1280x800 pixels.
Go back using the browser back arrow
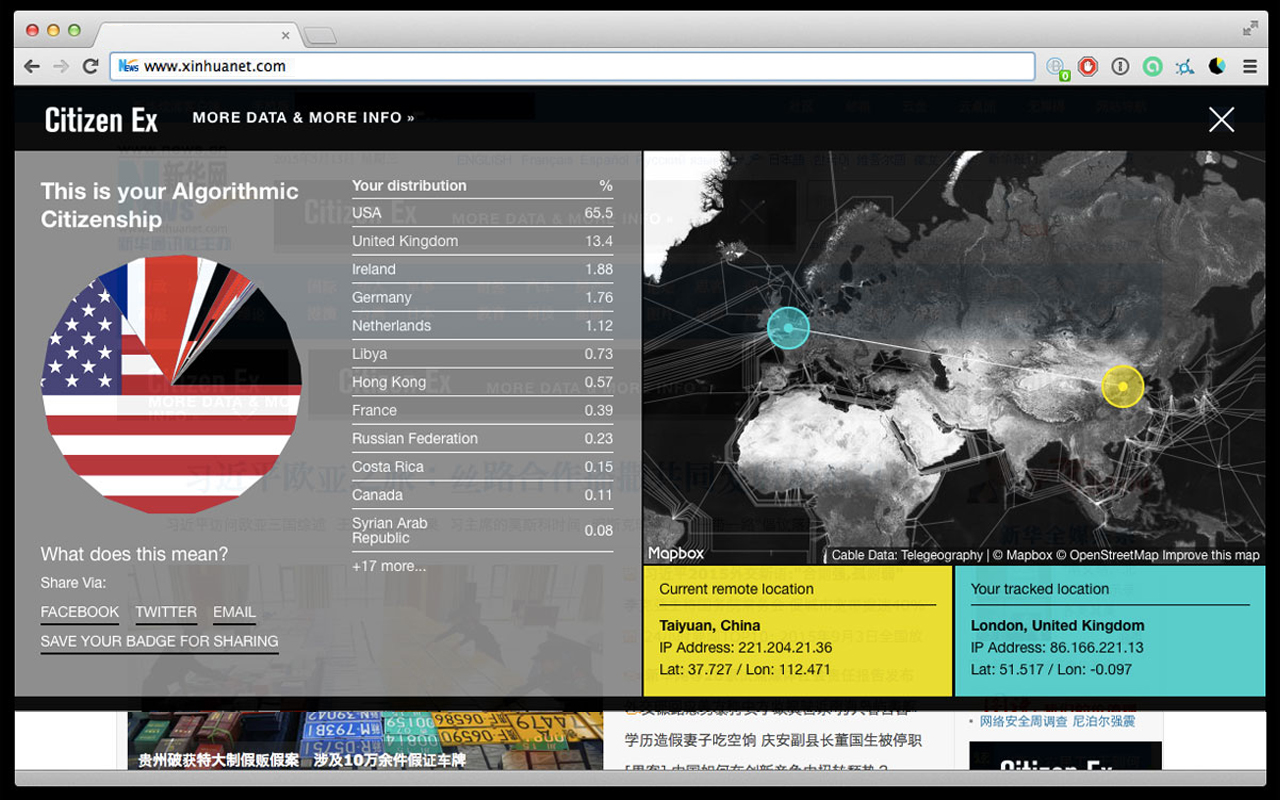[32, 66]
